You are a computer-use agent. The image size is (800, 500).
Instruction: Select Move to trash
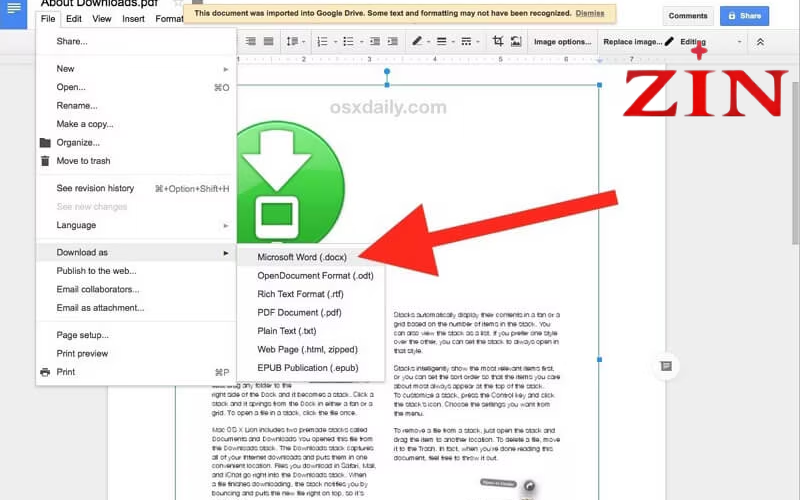coord(136,161)
